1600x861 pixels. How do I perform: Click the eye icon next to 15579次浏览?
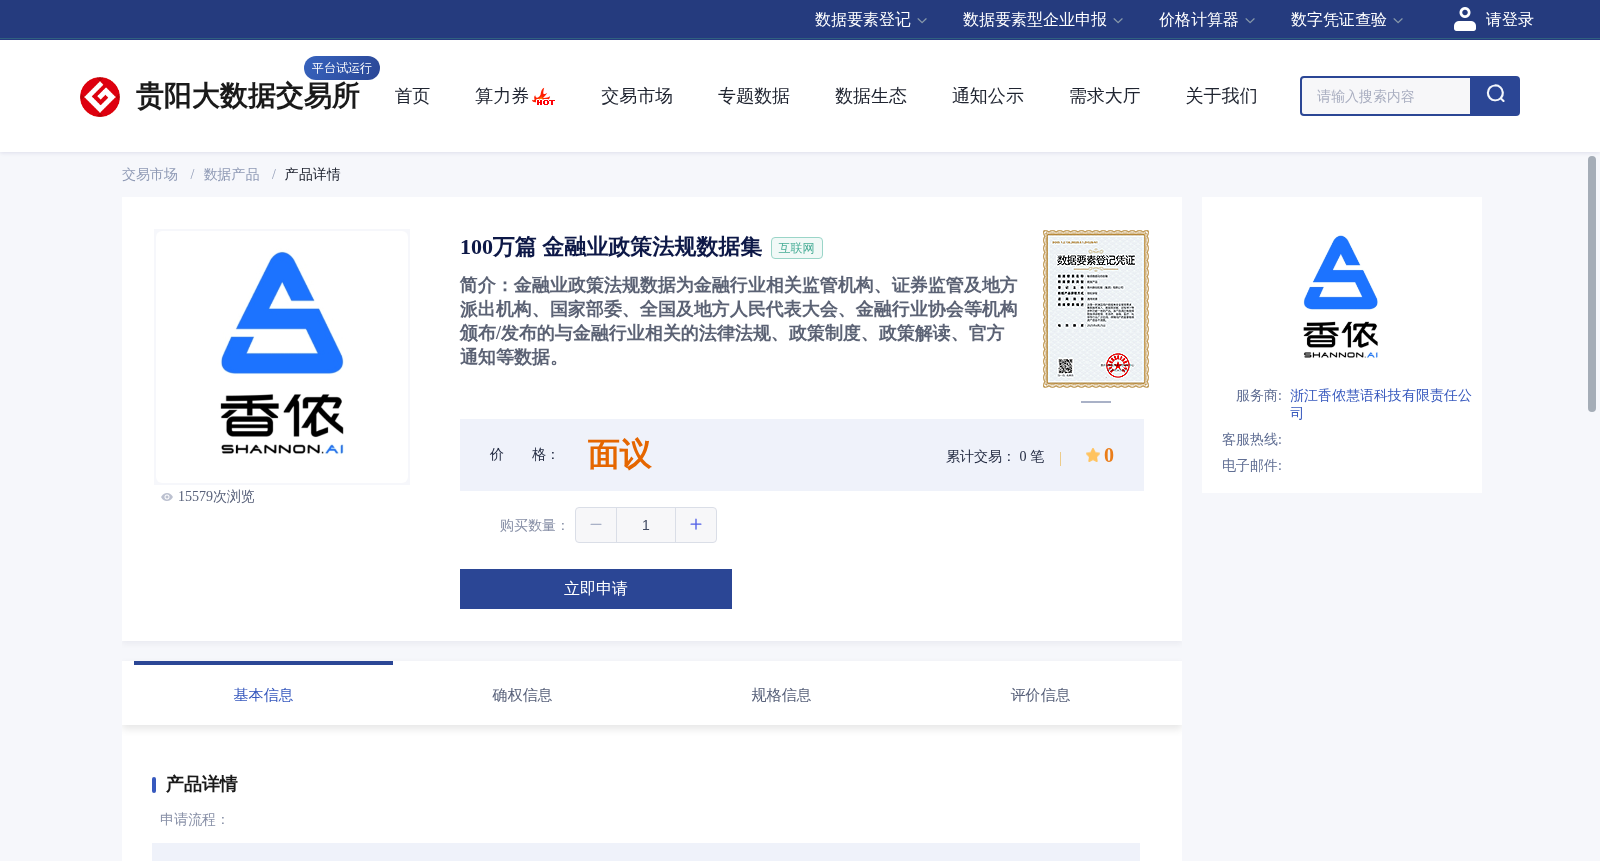[x=167, y=497]
